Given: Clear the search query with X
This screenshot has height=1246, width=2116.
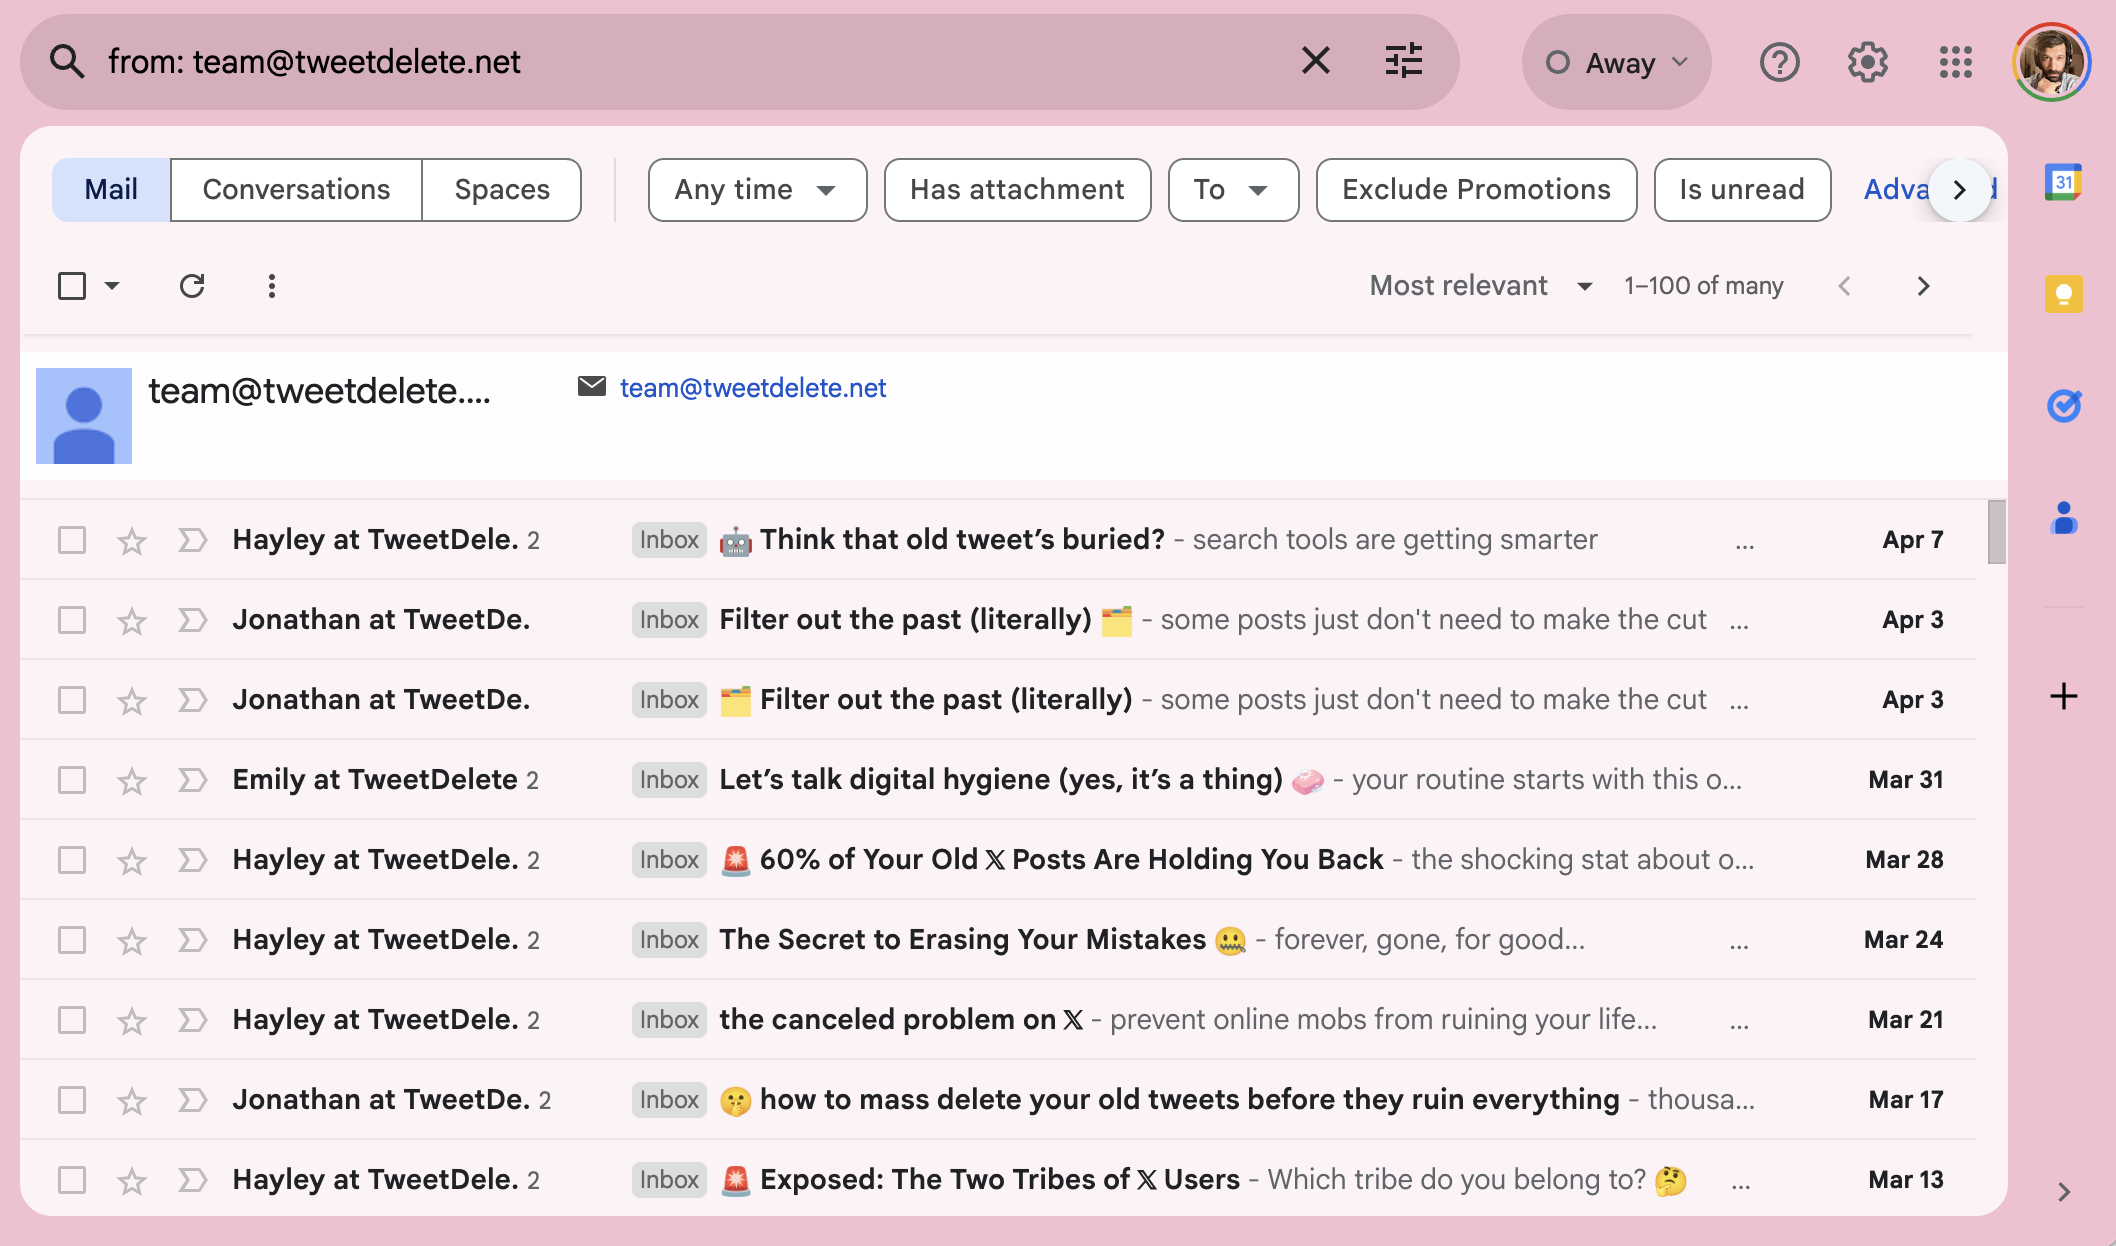Looking at the screenshot, I should click(1315, 61).
